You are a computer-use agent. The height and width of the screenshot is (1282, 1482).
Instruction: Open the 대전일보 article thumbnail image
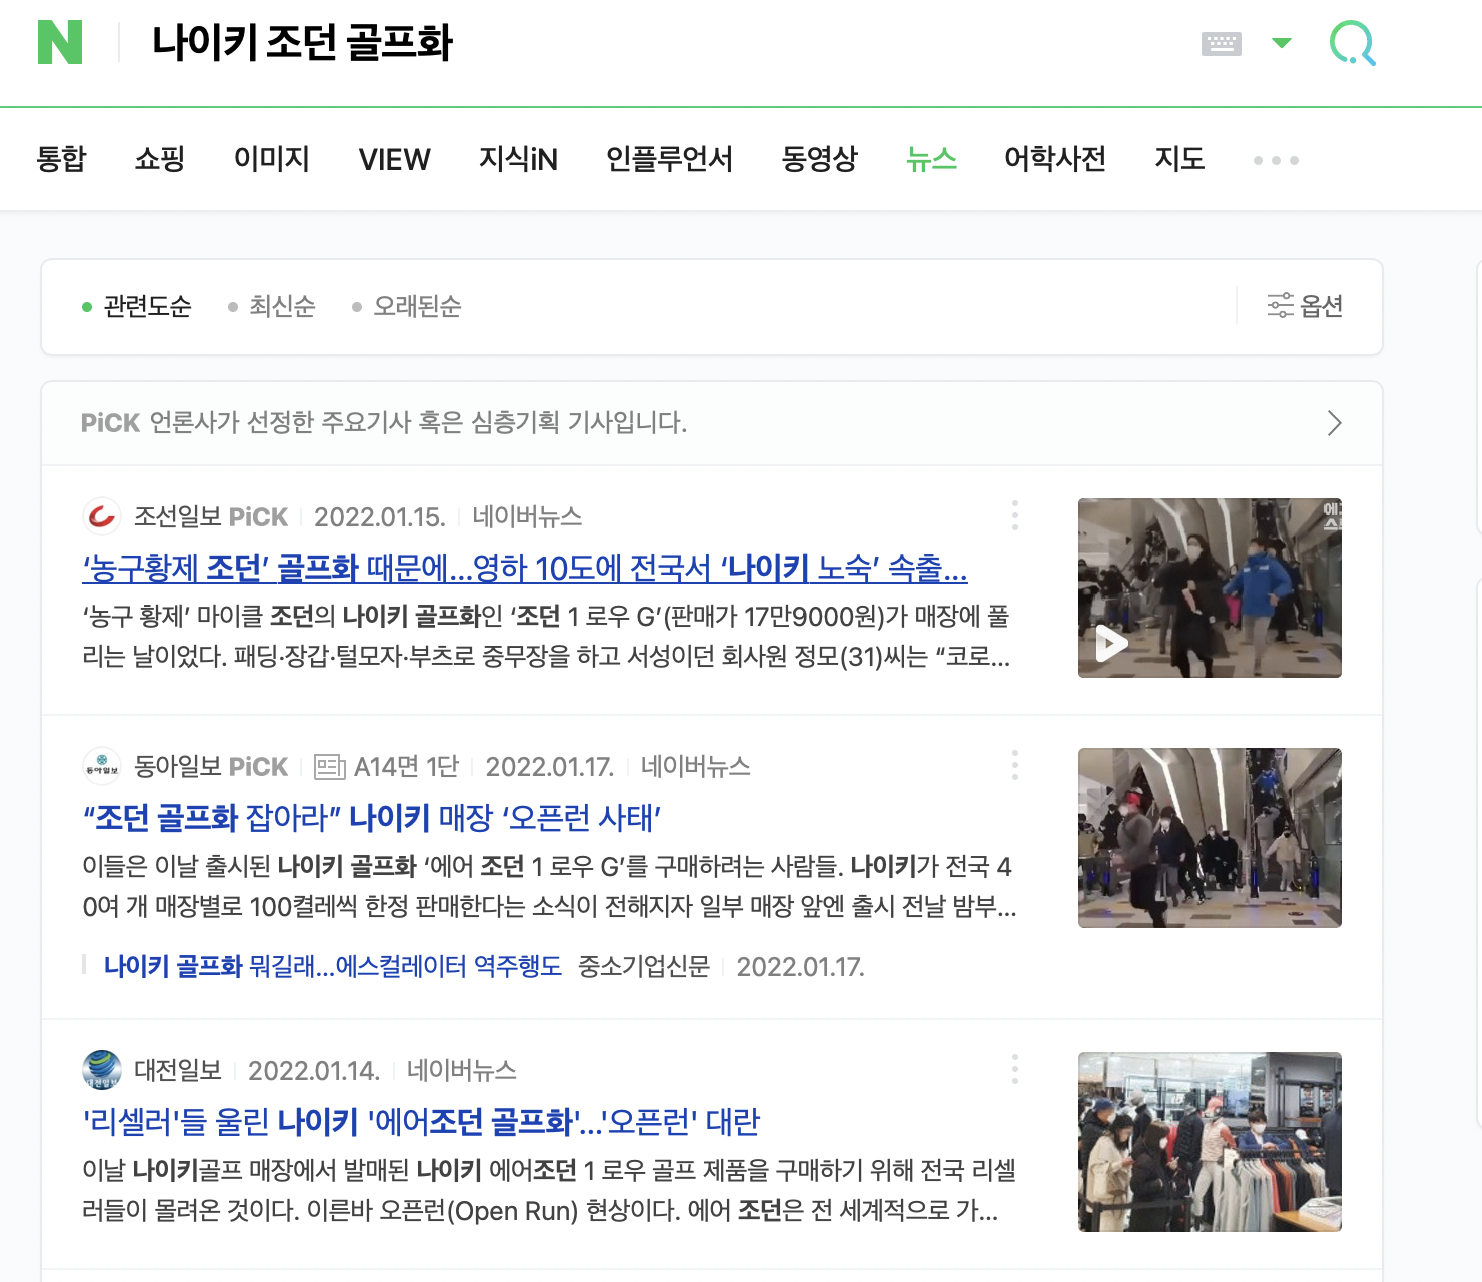pyautogui.click(x=1209, y=1142)
